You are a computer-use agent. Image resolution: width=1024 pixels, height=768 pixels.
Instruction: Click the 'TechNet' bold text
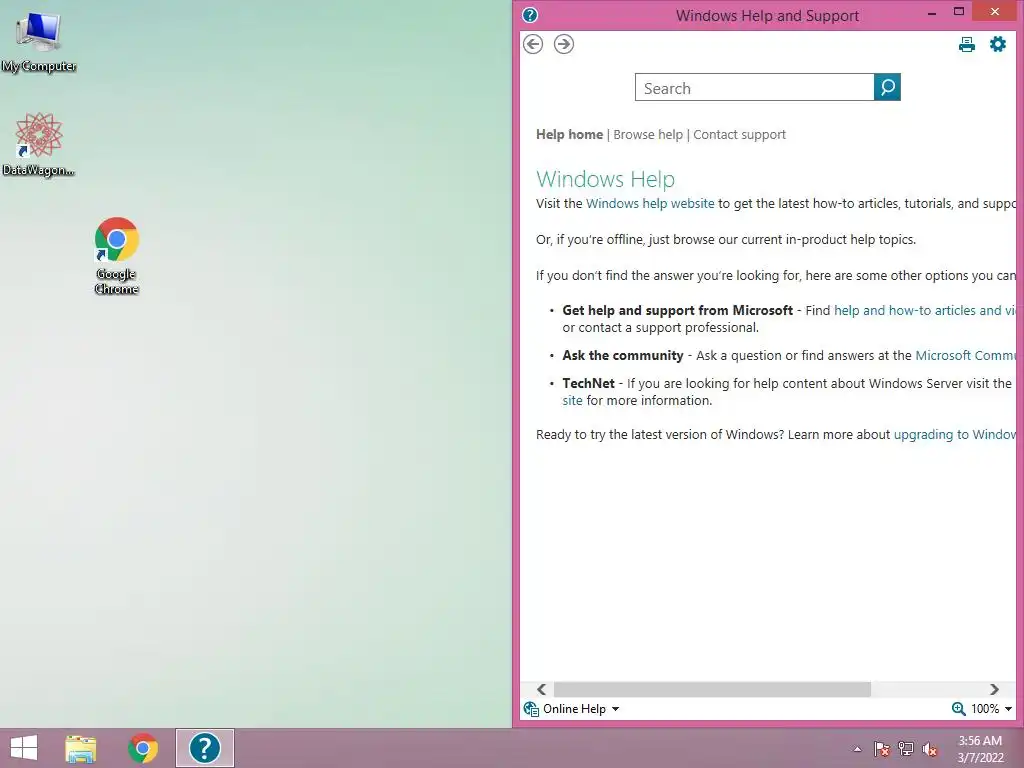click(588, 384)
